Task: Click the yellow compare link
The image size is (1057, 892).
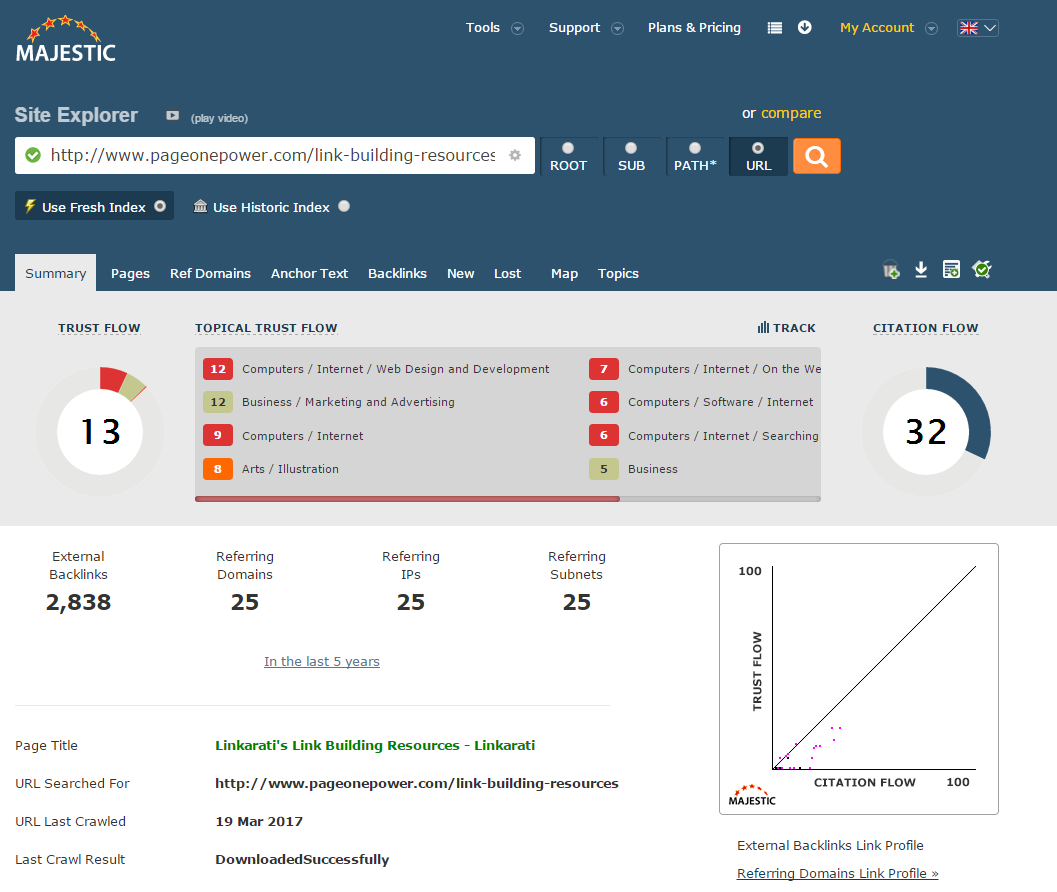Action: (x=791, y=113)
